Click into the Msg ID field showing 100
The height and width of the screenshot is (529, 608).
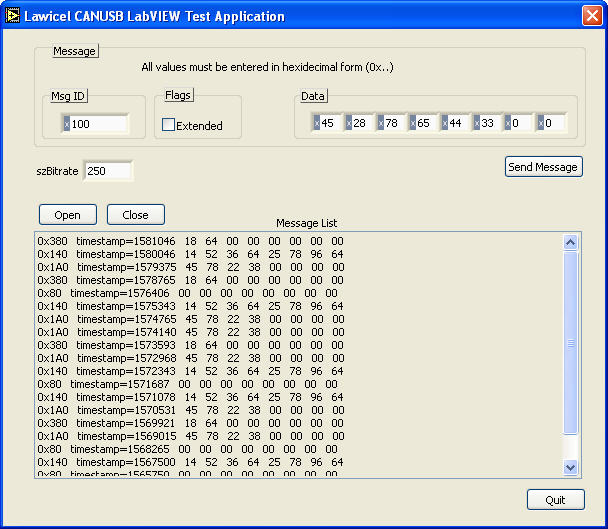click(99, 124)
